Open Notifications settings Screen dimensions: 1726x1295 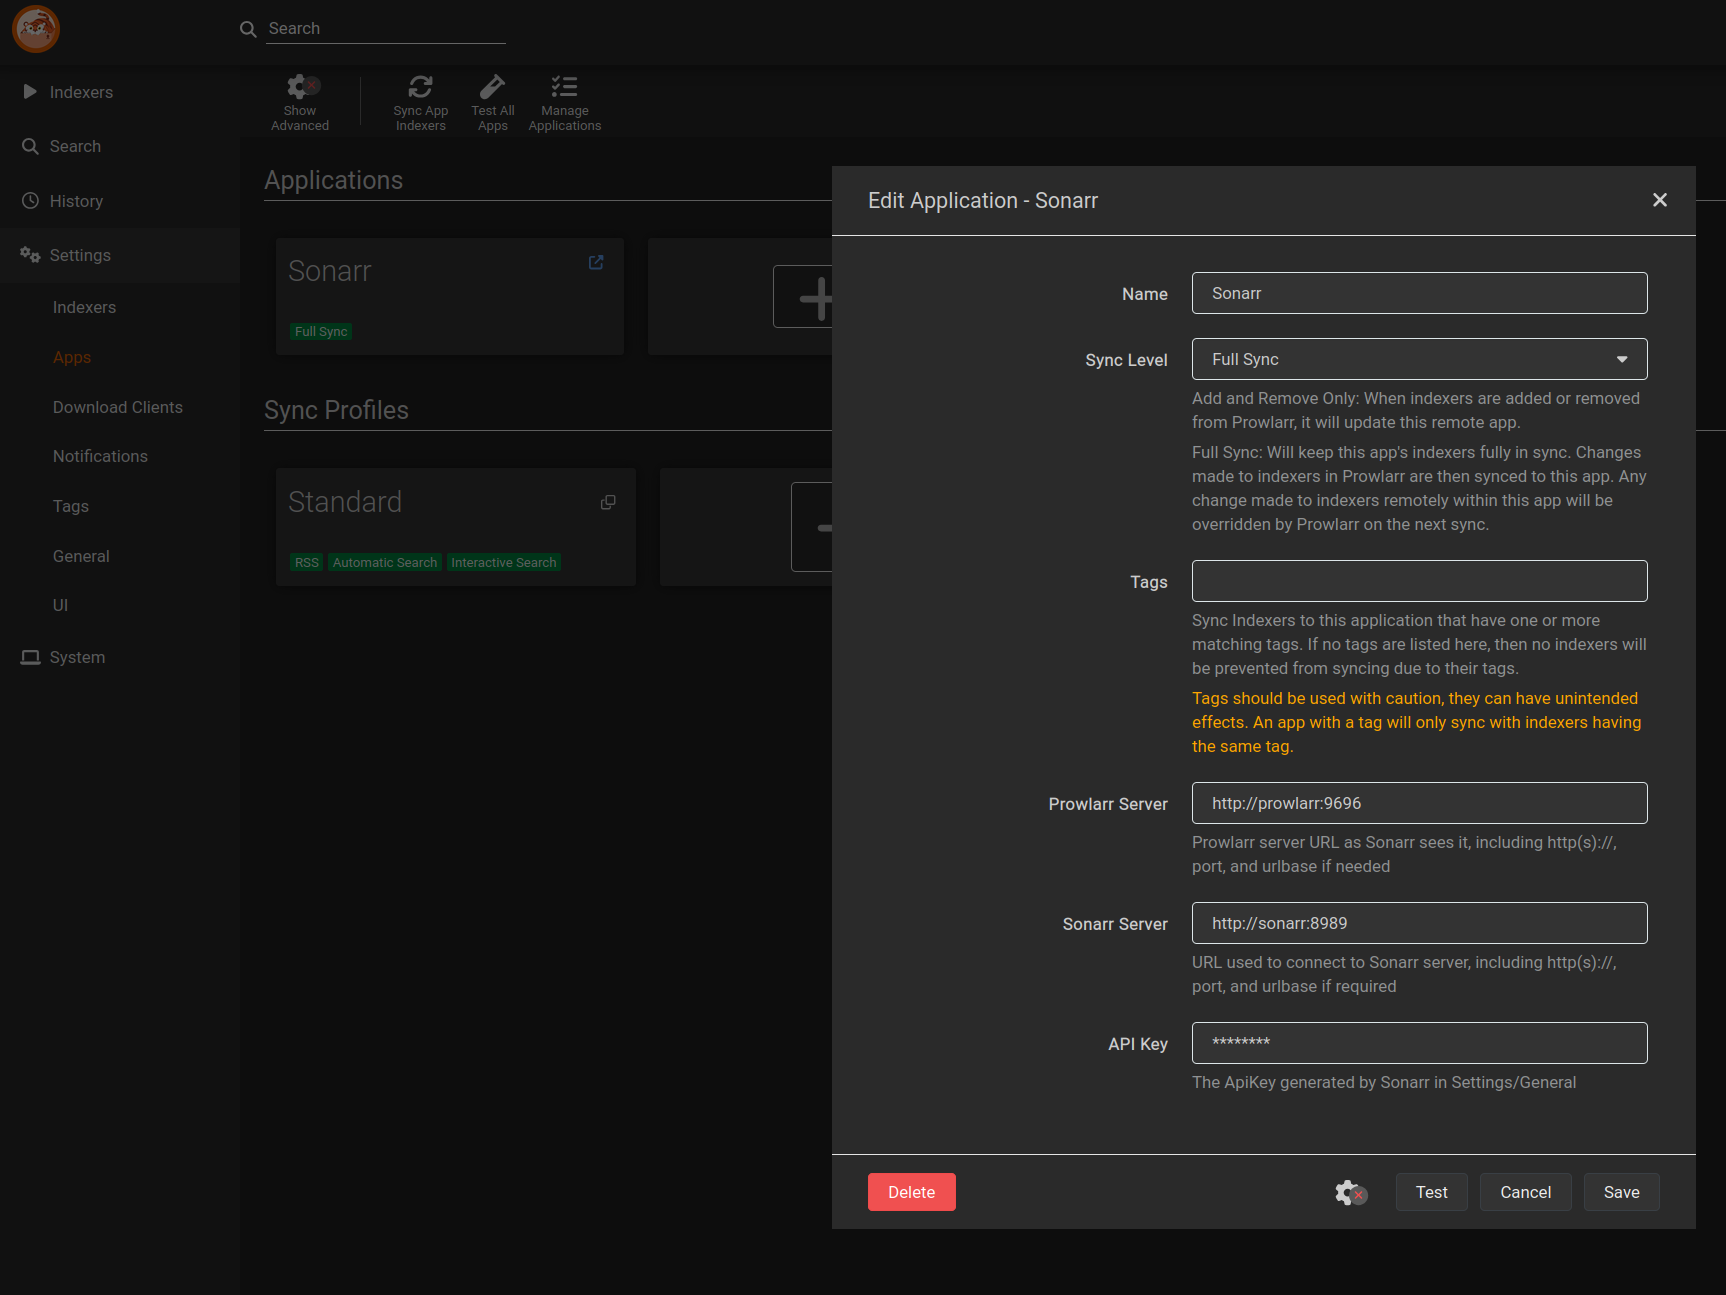(x=100, y=456)
